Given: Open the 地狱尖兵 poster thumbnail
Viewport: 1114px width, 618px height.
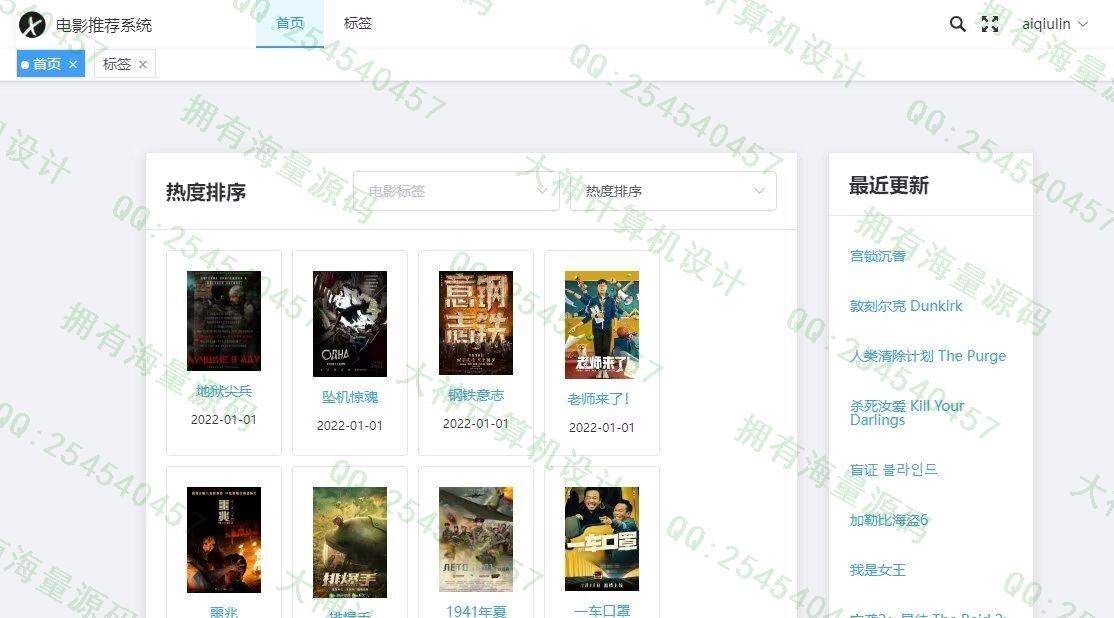Looking at the screenshot, I should pyautogui.click(x=224, y=320).
